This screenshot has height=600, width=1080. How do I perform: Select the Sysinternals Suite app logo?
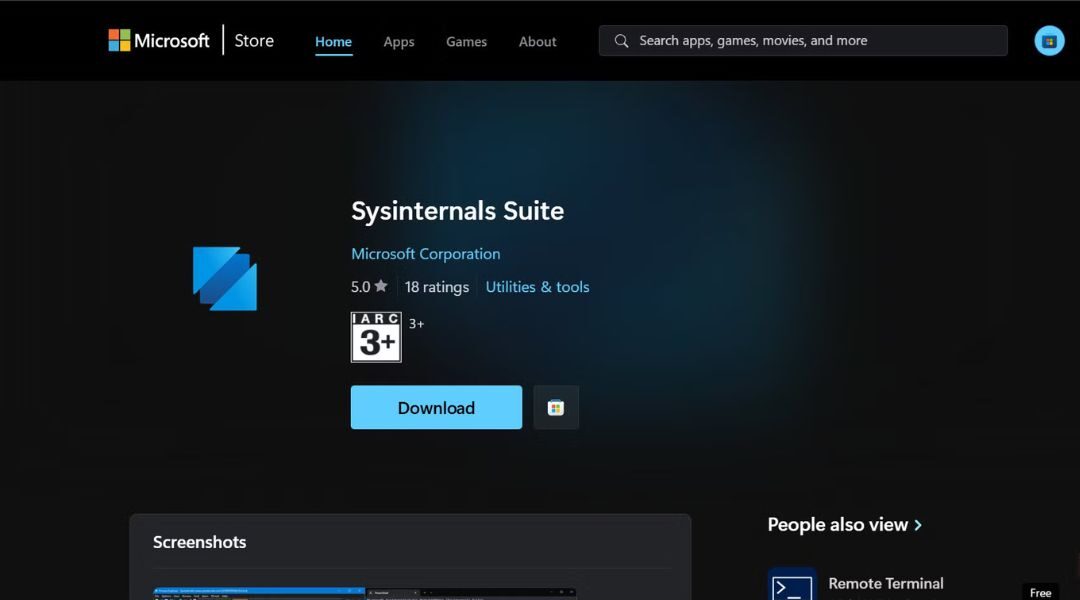224,278
